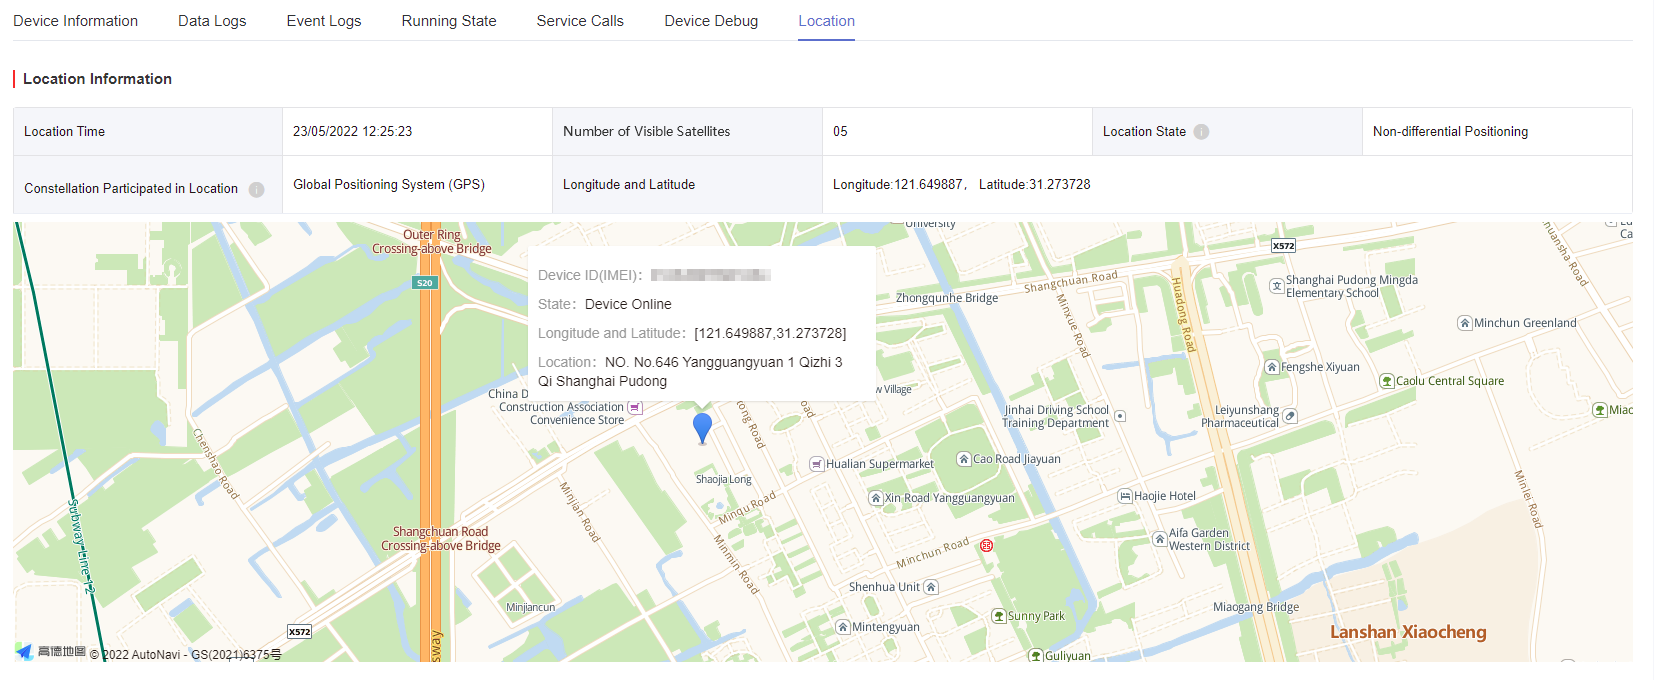The height and width of the screenshot is (680, 1654).
Task: Click the visible satellites count 05
Action: tap(840, 131)
